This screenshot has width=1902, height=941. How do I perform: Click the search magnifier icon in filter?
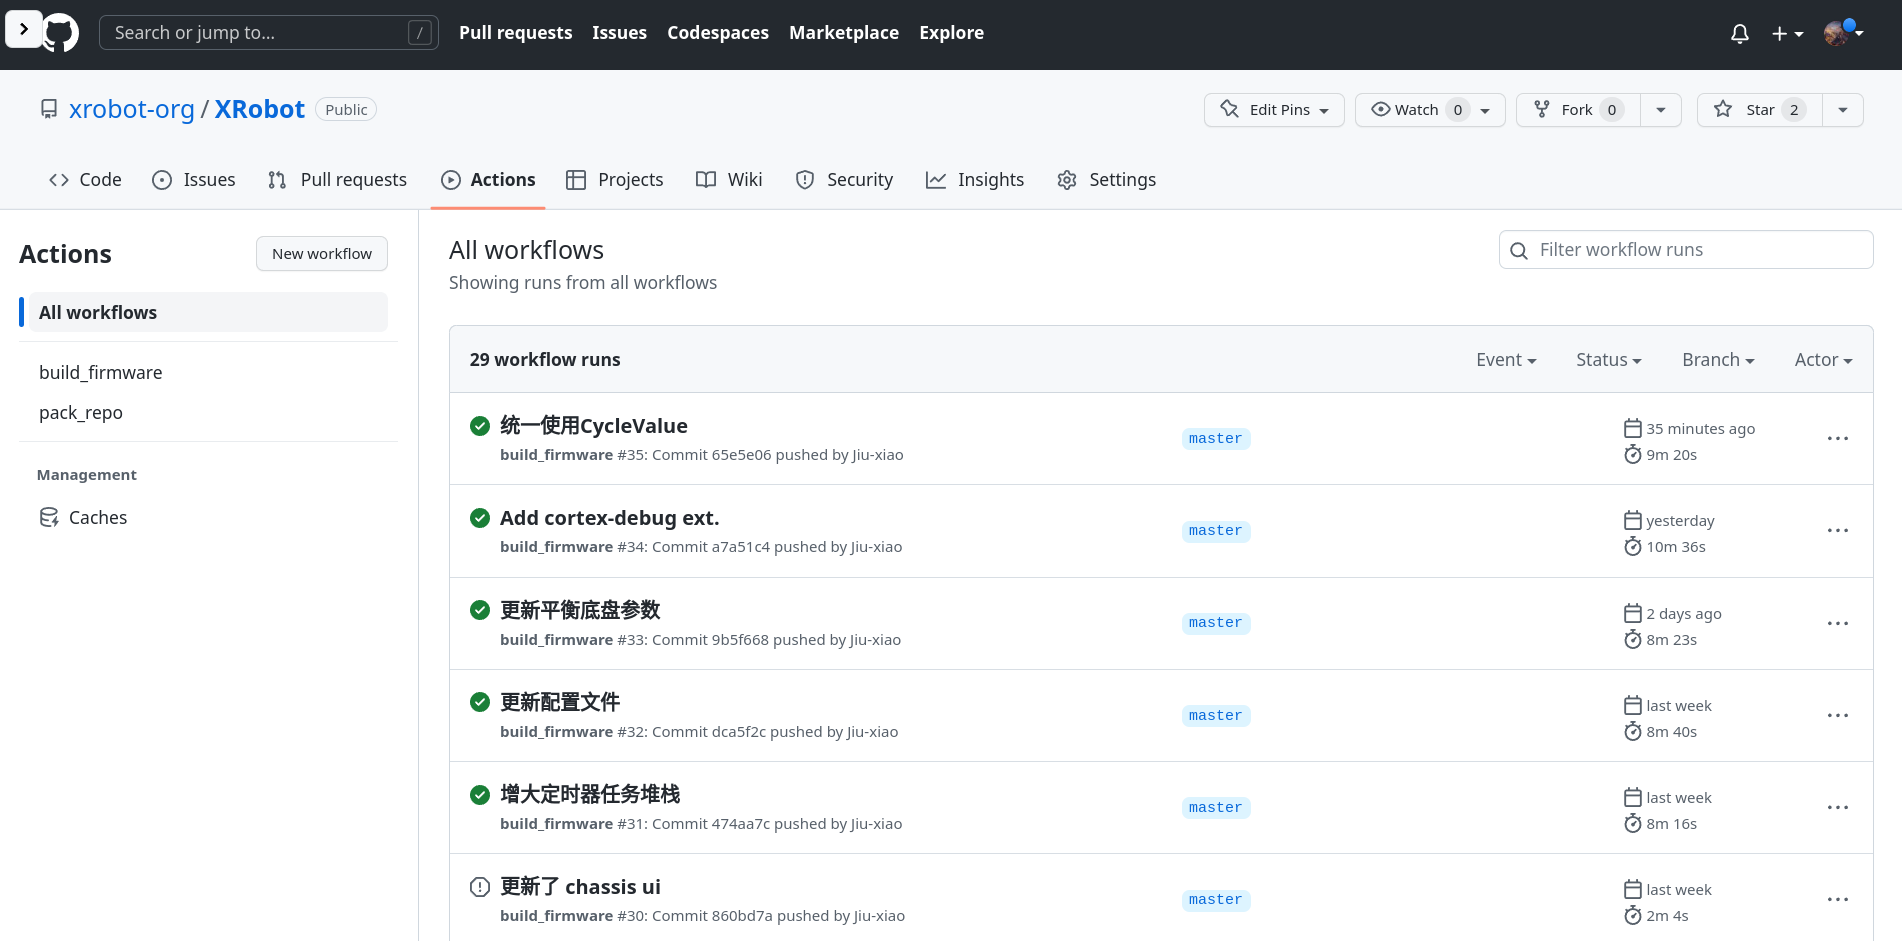click(x=1519, y=251)
